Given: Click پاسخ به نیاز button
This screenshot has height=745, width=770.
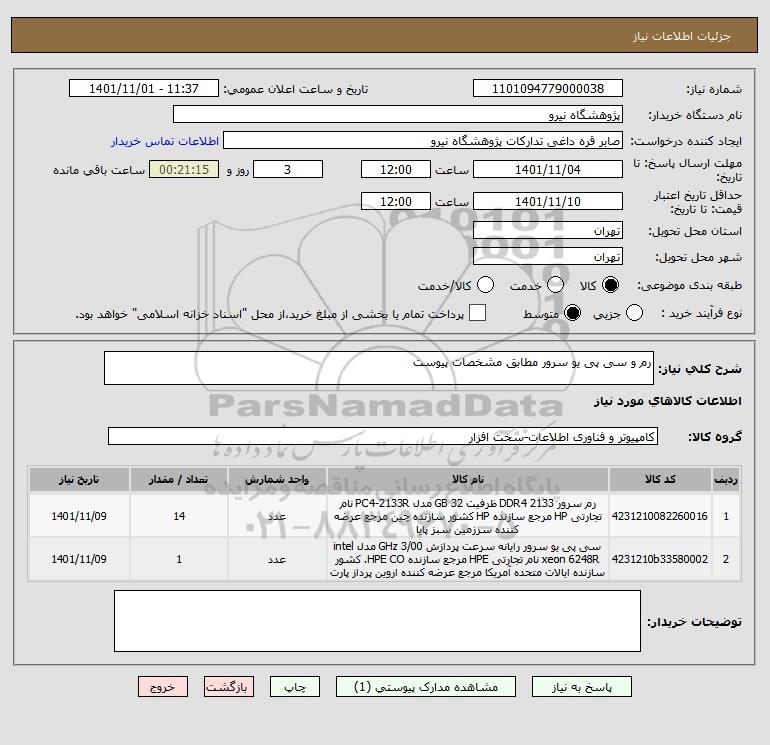Looking at the screenshot, I should pos(581,687).
